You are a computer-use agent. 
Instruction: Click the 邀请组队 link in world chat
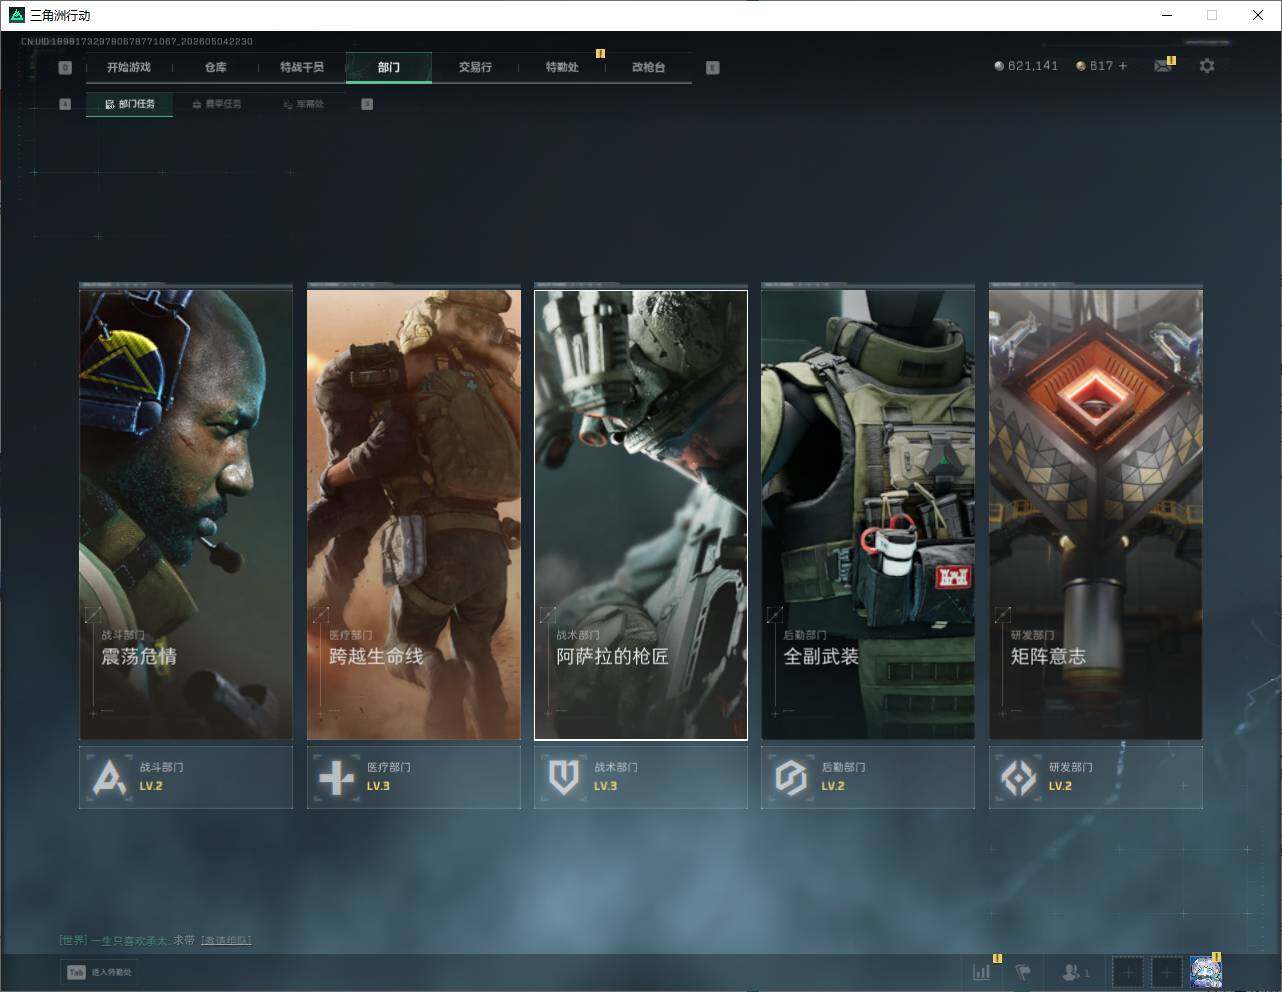click(226, 940)
